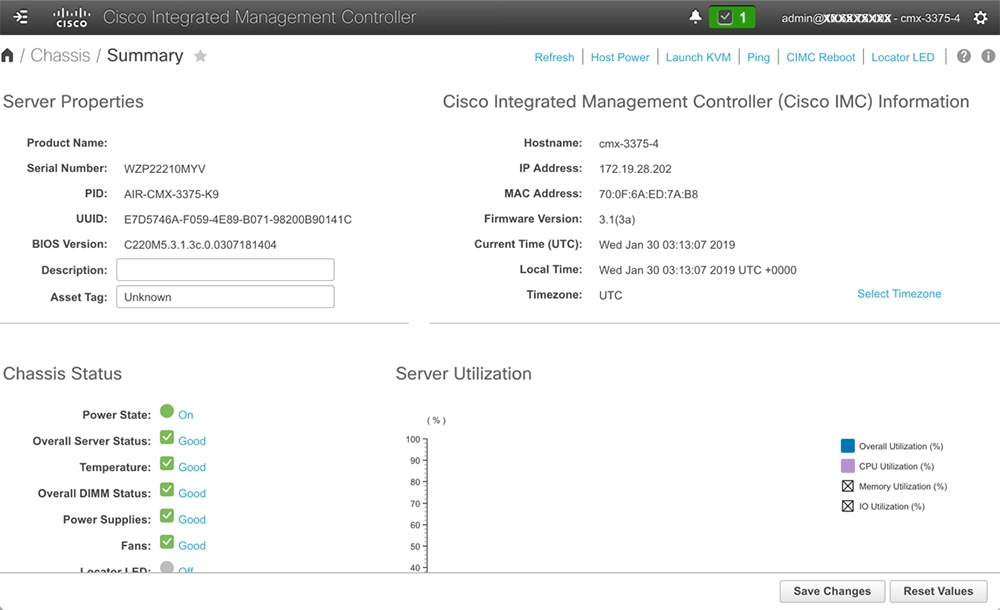The width and height of the screenshot is (1000, 610).
Task: Open the Power State On link
Action: pyautogui.click(x=186, y=415)
